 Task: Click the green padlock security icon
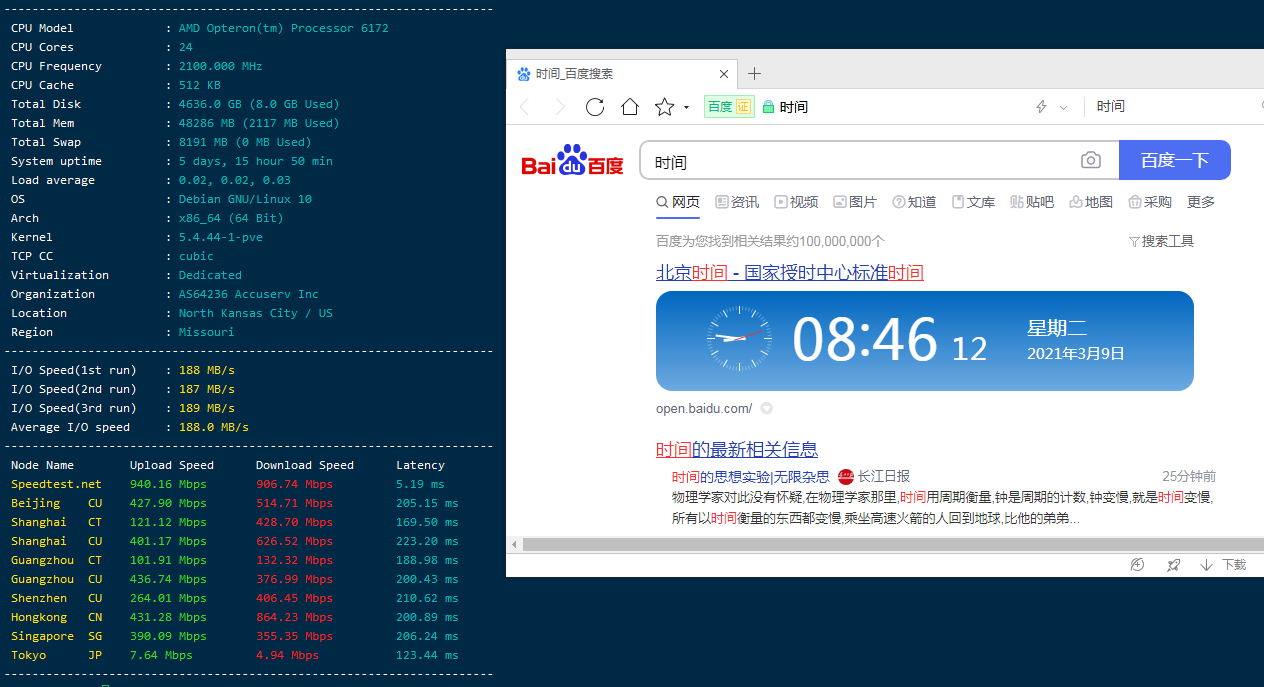(x=768, y=107)
